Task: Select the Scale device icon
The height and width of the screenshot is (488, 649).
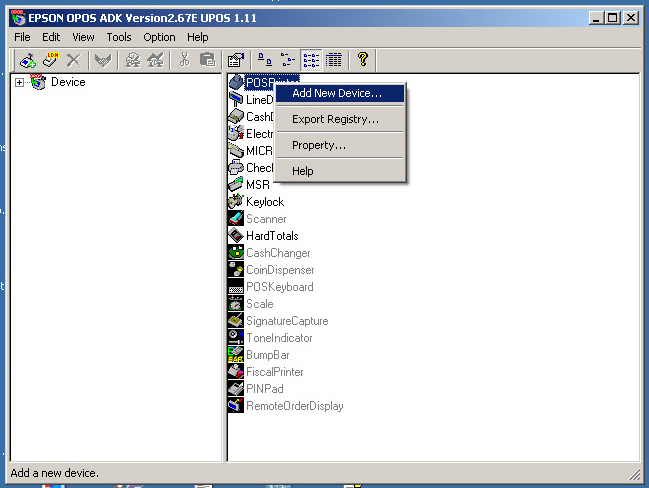Action: point(236,303)
